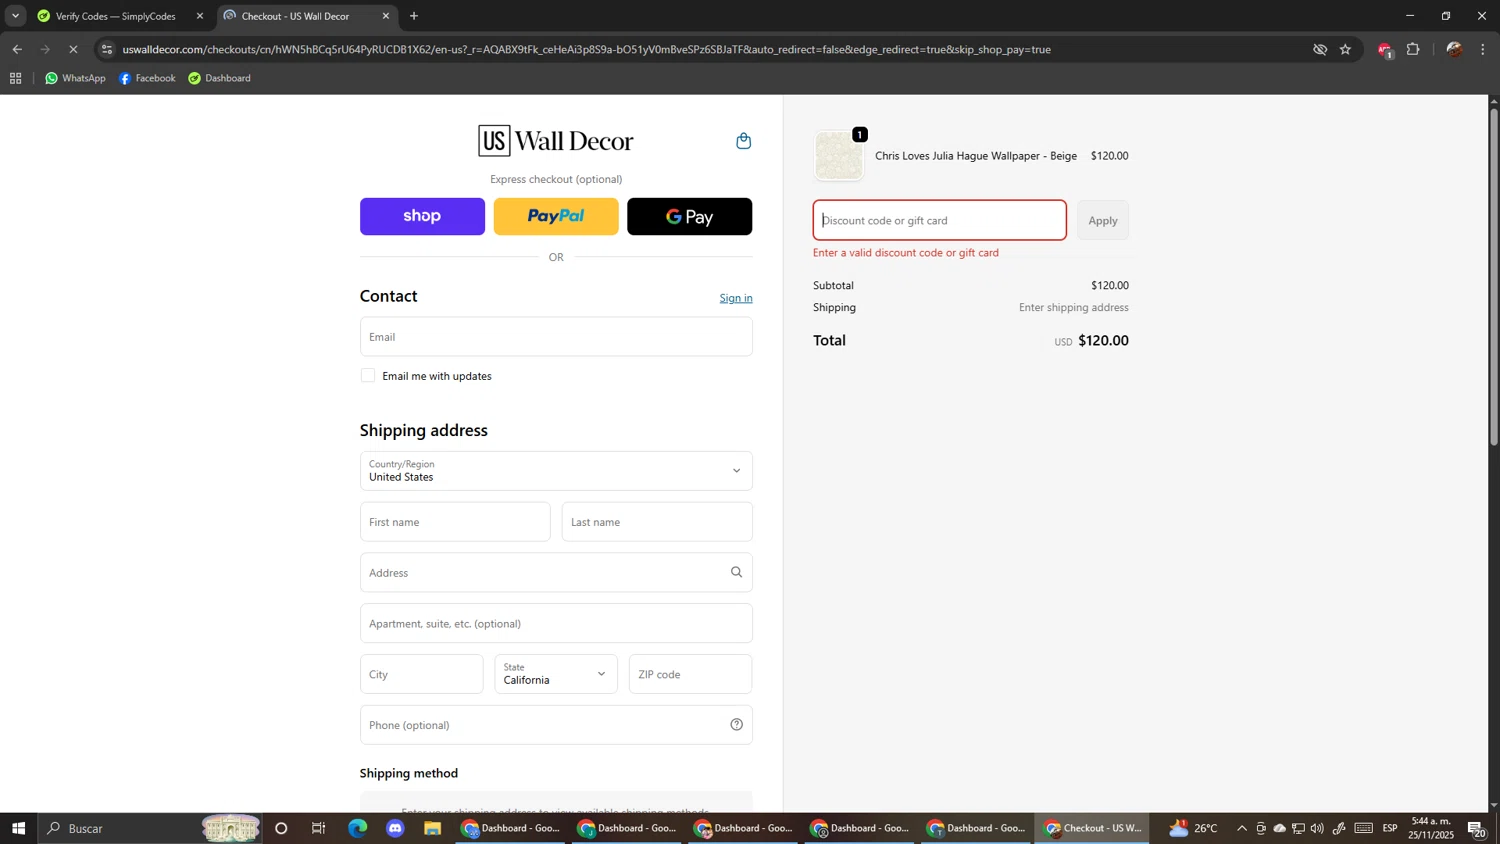Click the ZIP code field
The width and height of the screenshot is (1500, 844).
click(690, 674)
